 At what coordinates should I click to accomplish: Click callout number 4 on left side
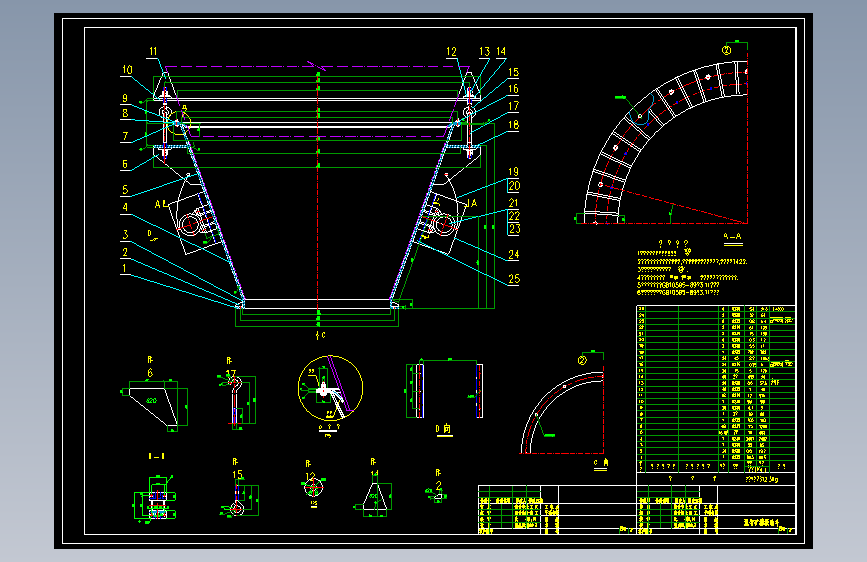pyautogui.click(x=125, y=207)
